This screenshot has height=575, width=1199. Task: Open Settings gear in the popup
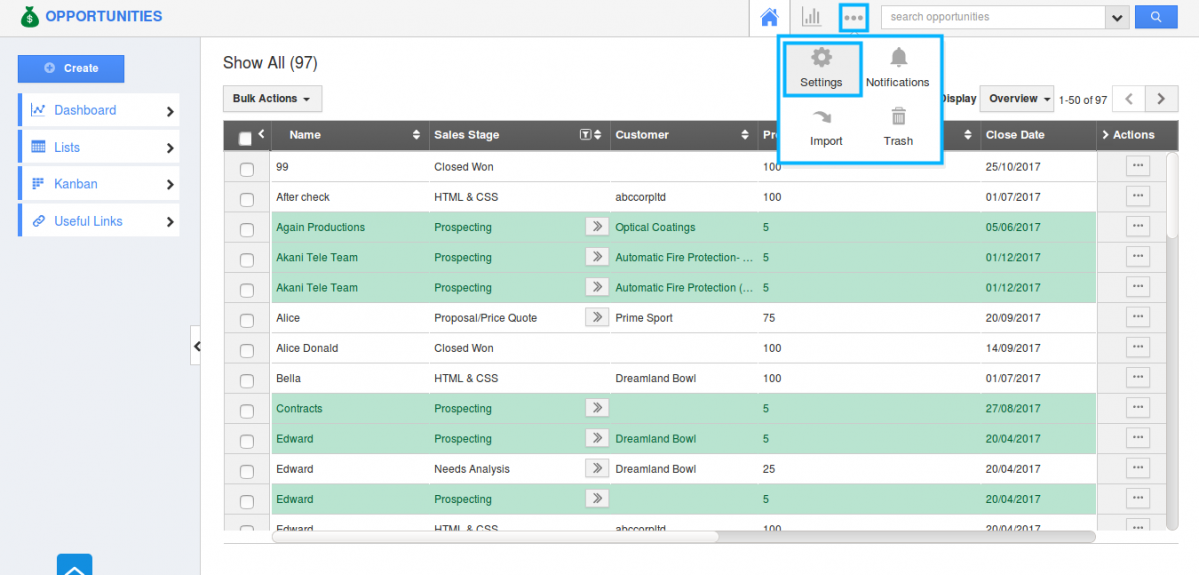[x=821, y=67]
